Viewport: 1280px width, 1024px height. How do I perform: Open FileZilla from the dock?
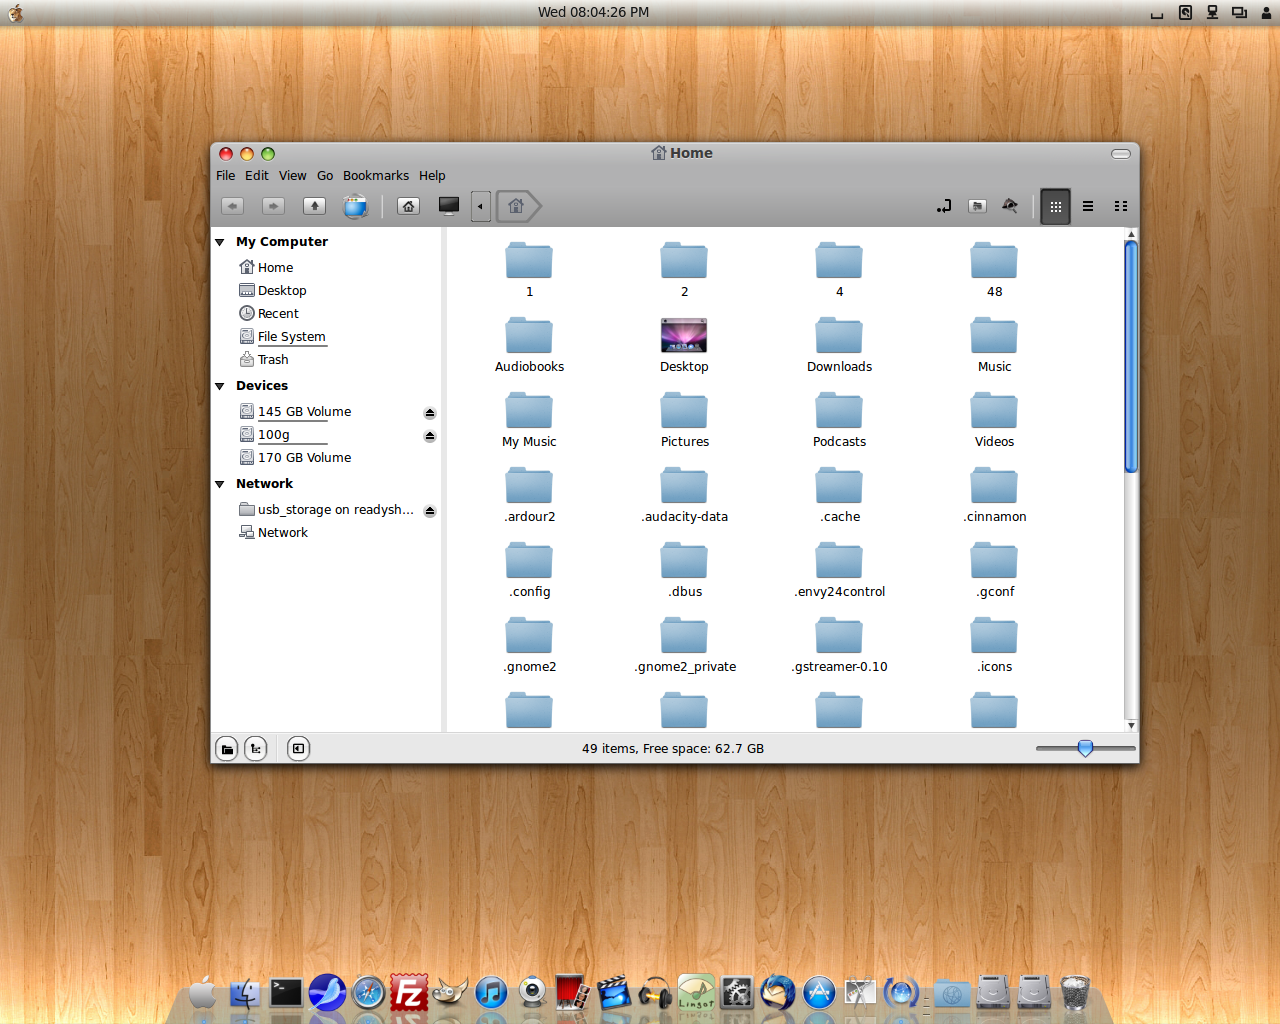pyautogui.click(x=408, y=993)
